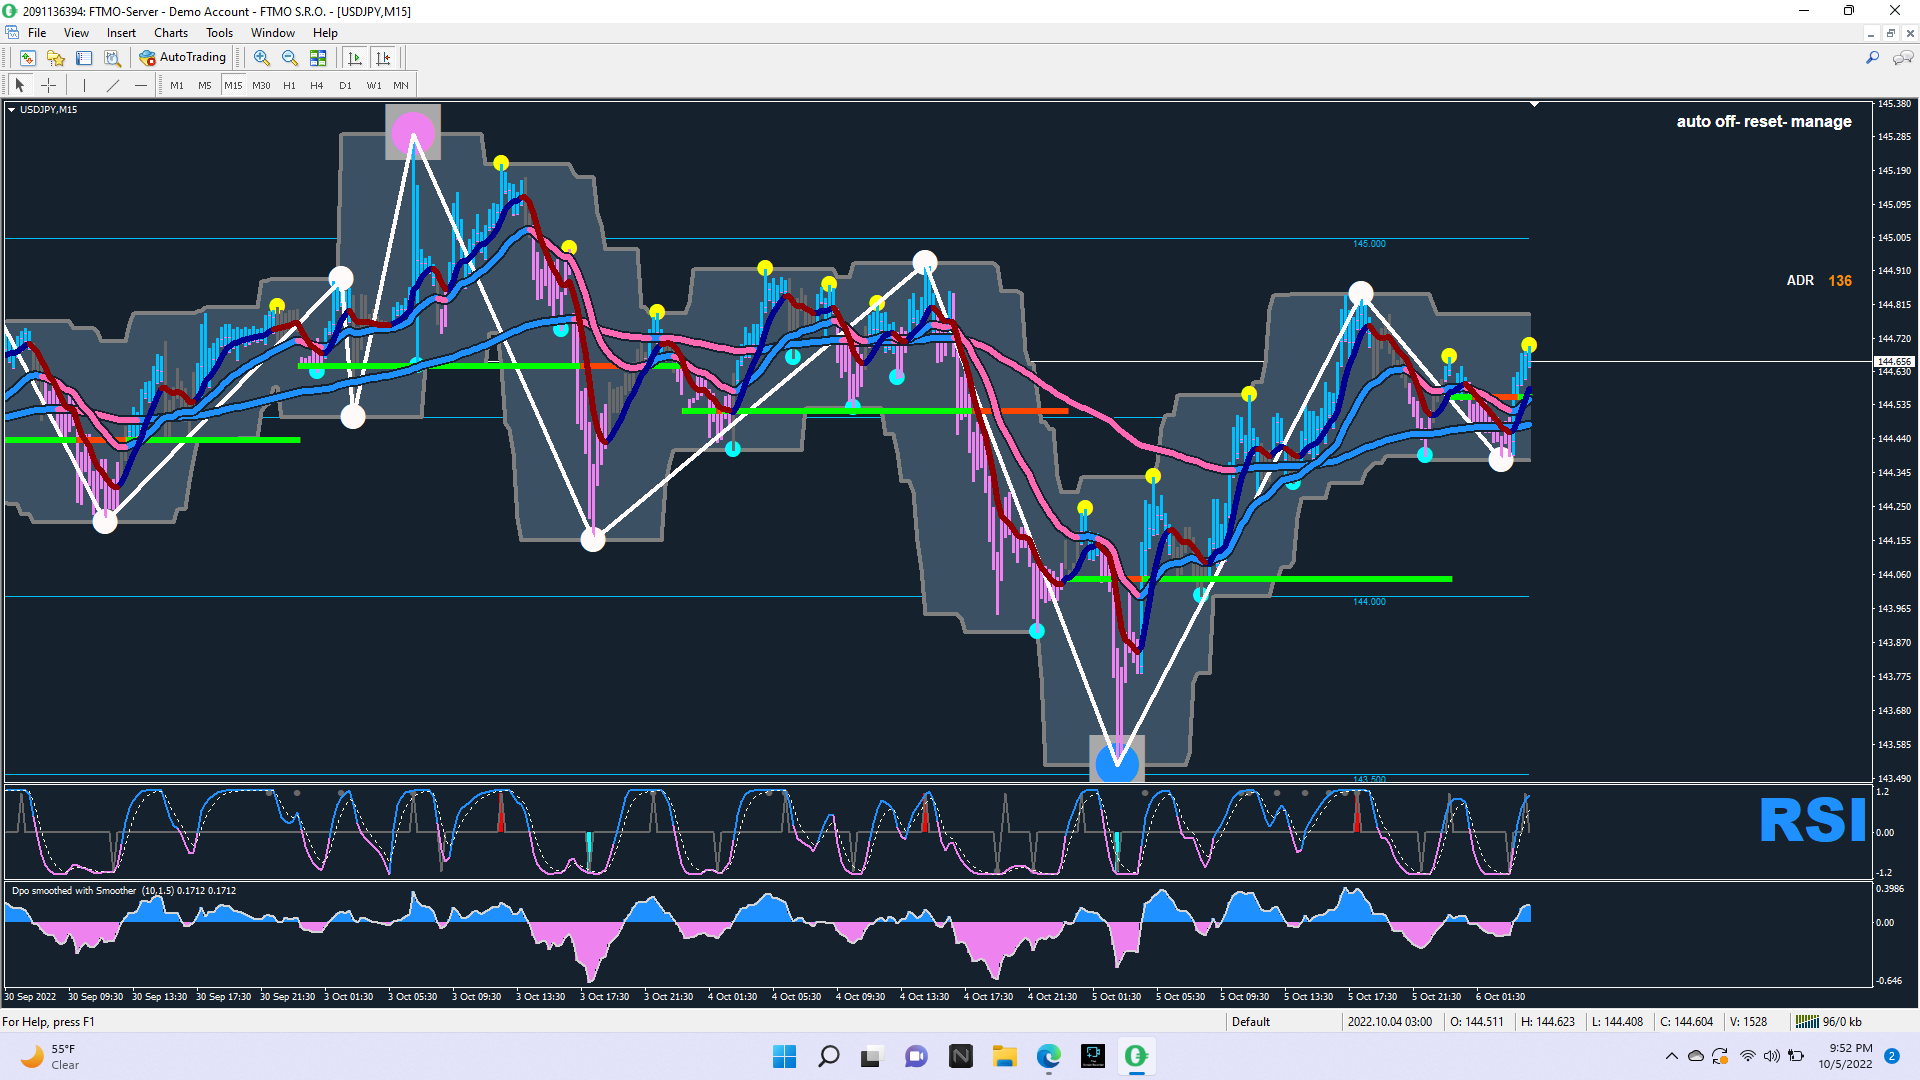Click the chart shift triangle marker on top
The width and height of the screenshot is (1920, 1080).
pyautogui.click(x=1534, y=104)
